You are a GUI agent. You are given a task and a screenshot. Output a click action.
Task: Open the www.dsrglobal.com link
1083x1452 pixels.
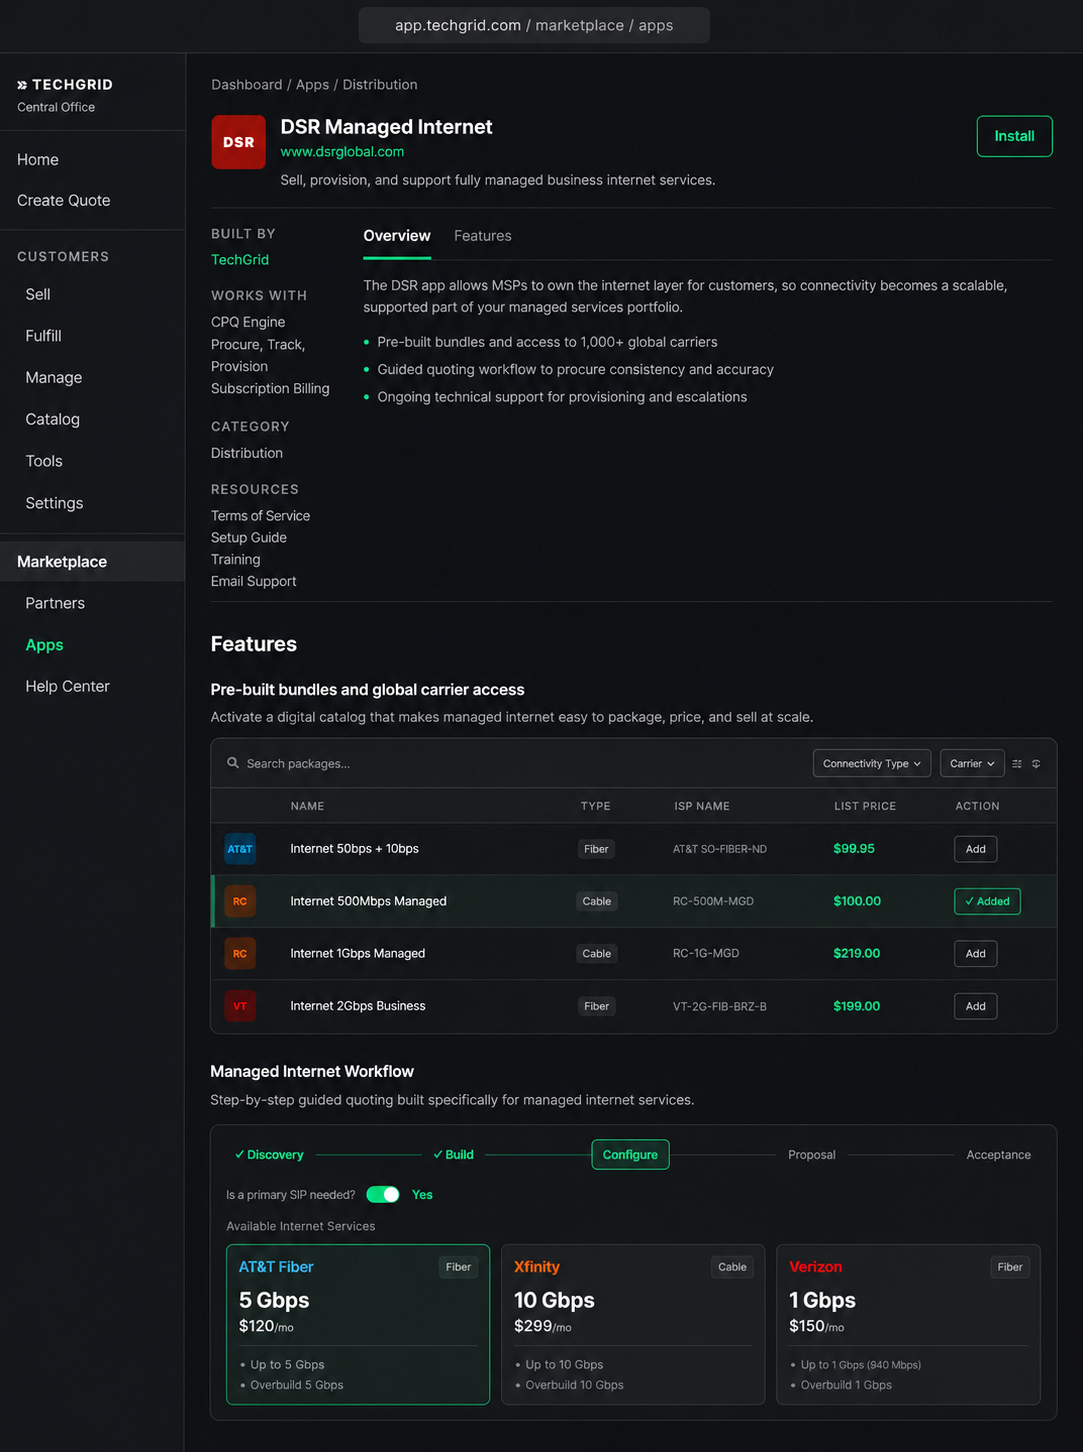(342, 152)
